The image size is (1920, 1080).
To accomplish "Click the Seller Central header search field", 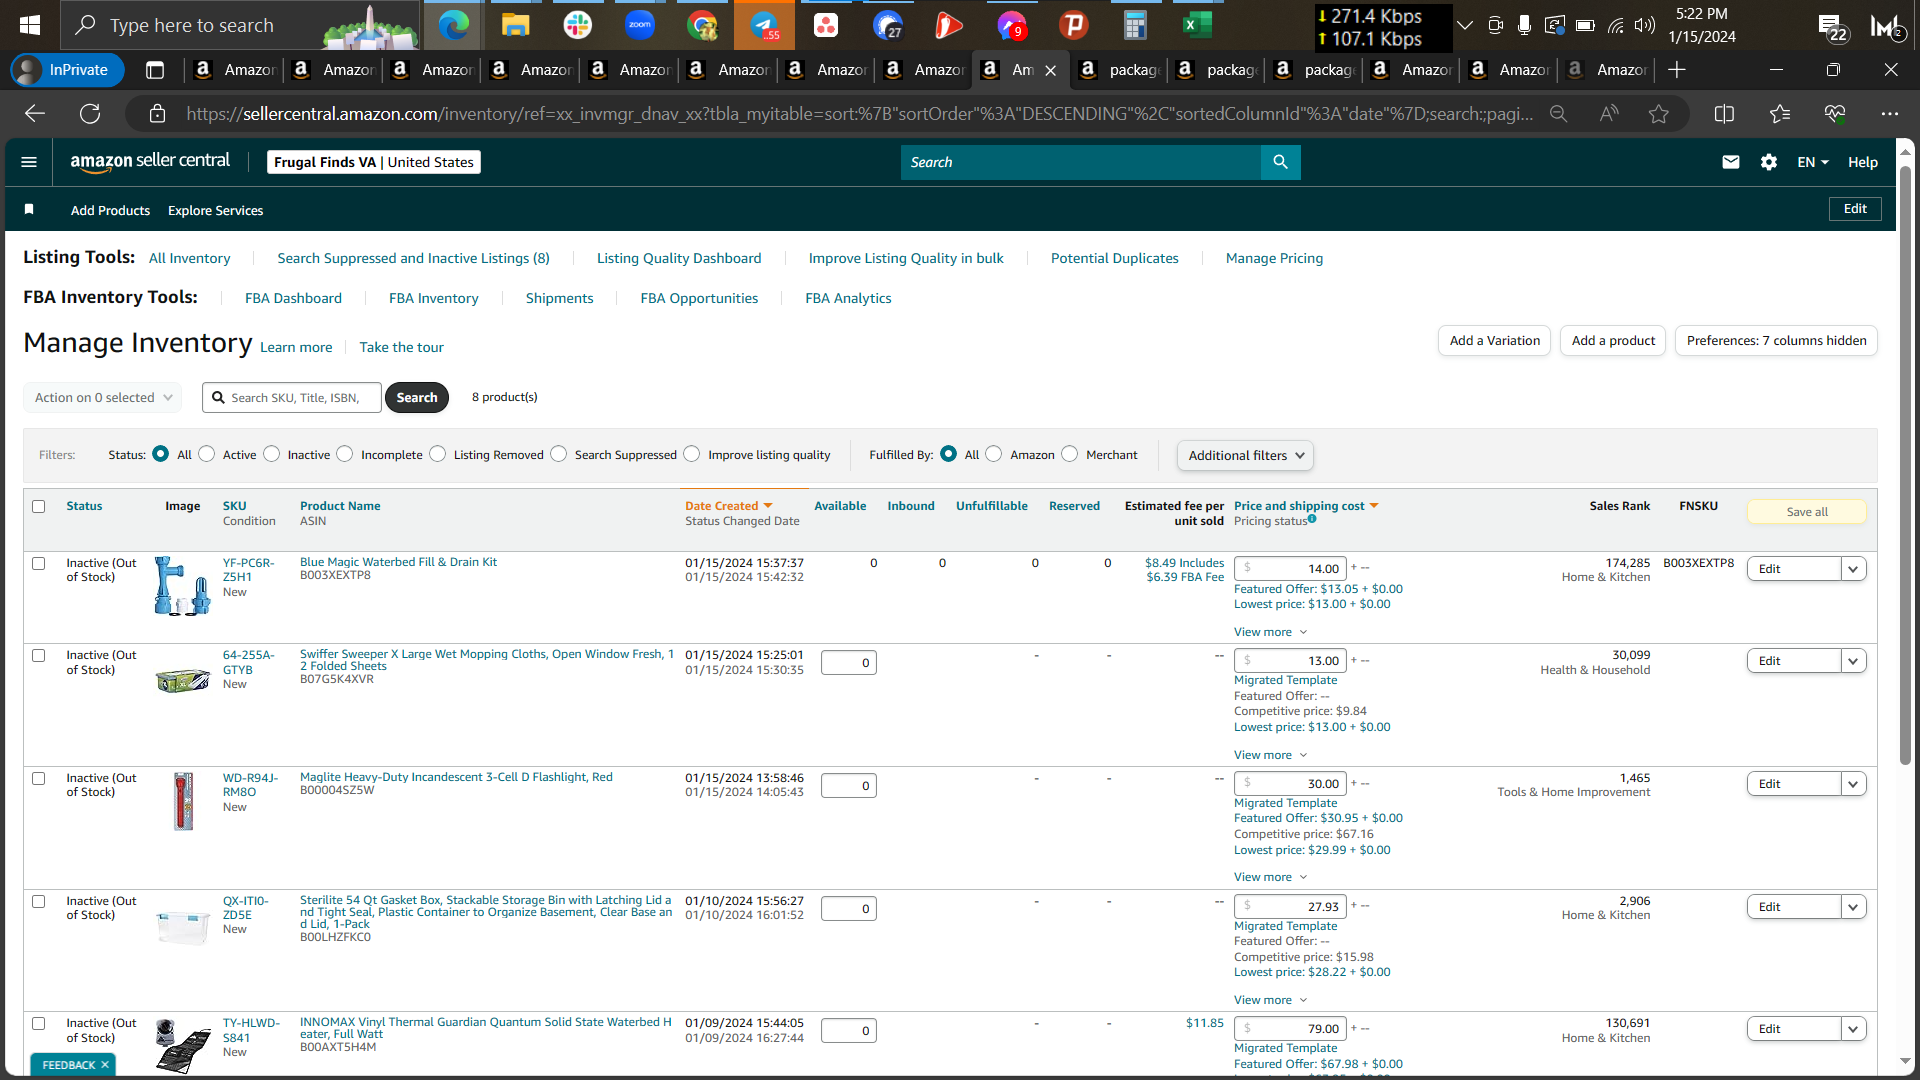I will (1080, 162).
